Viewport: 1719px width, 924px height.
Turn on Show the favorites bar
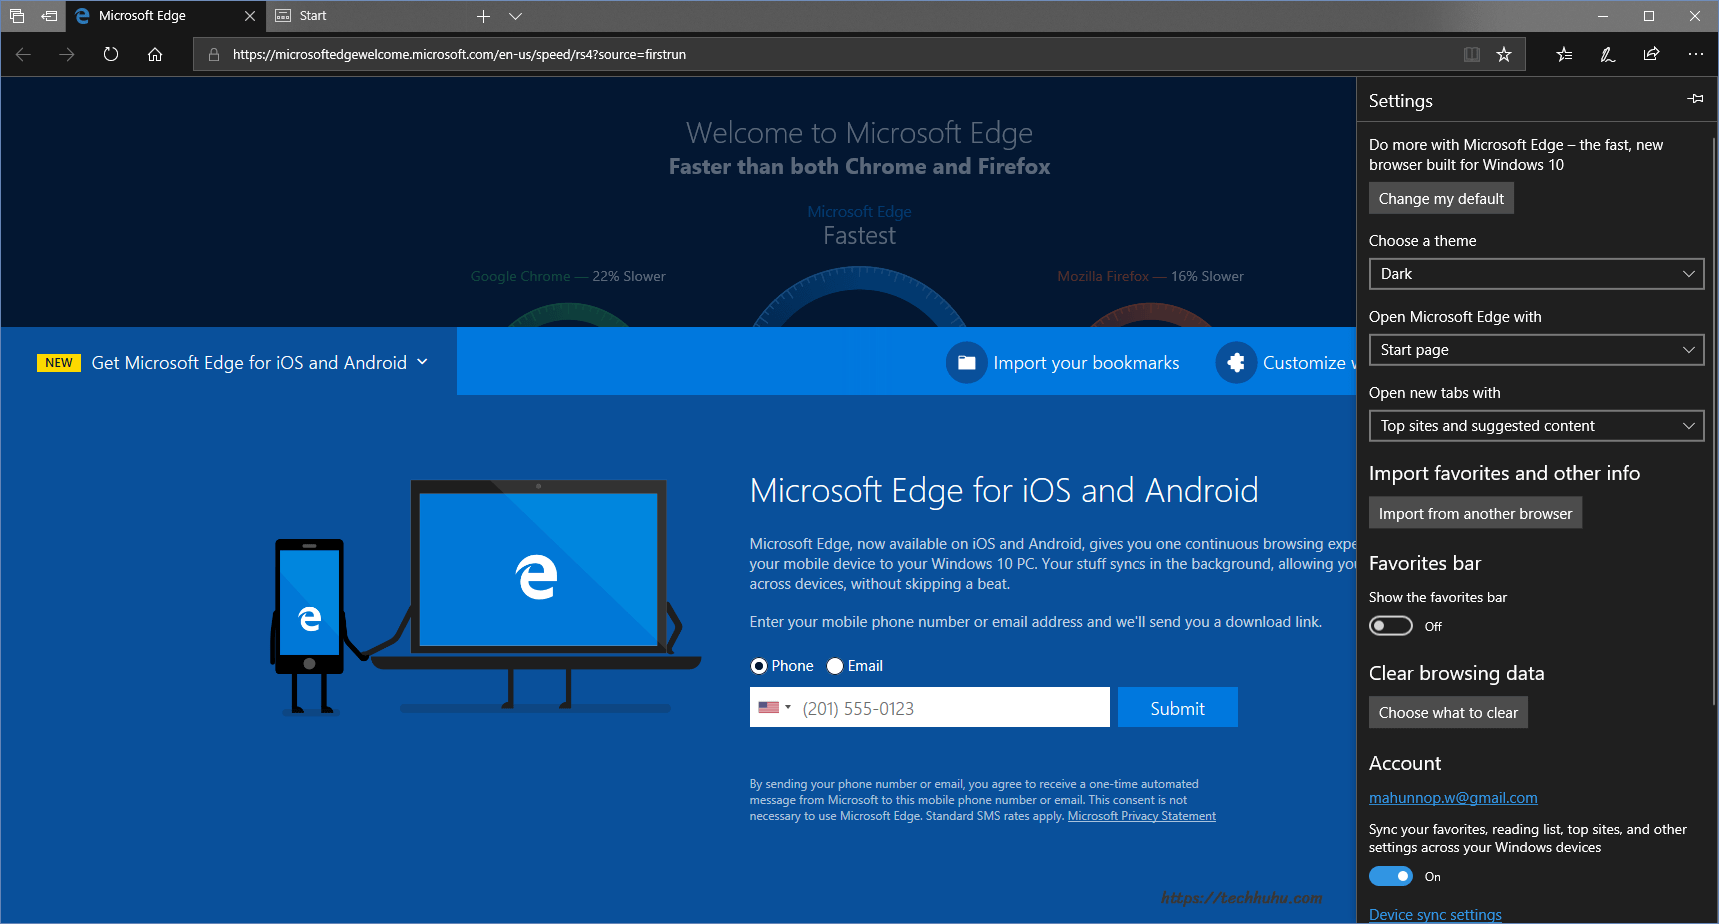pos(1390,625)
